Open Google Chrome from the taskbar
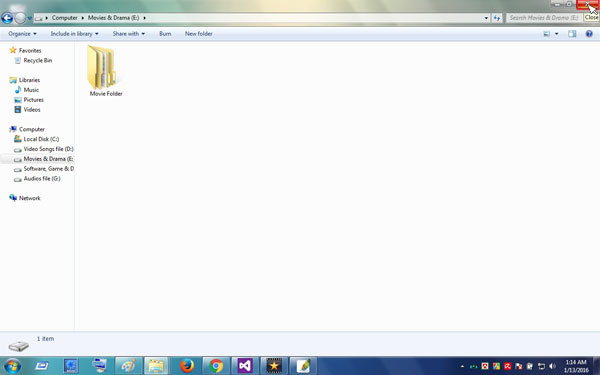 pyautogui.click(x=216, y=366)
